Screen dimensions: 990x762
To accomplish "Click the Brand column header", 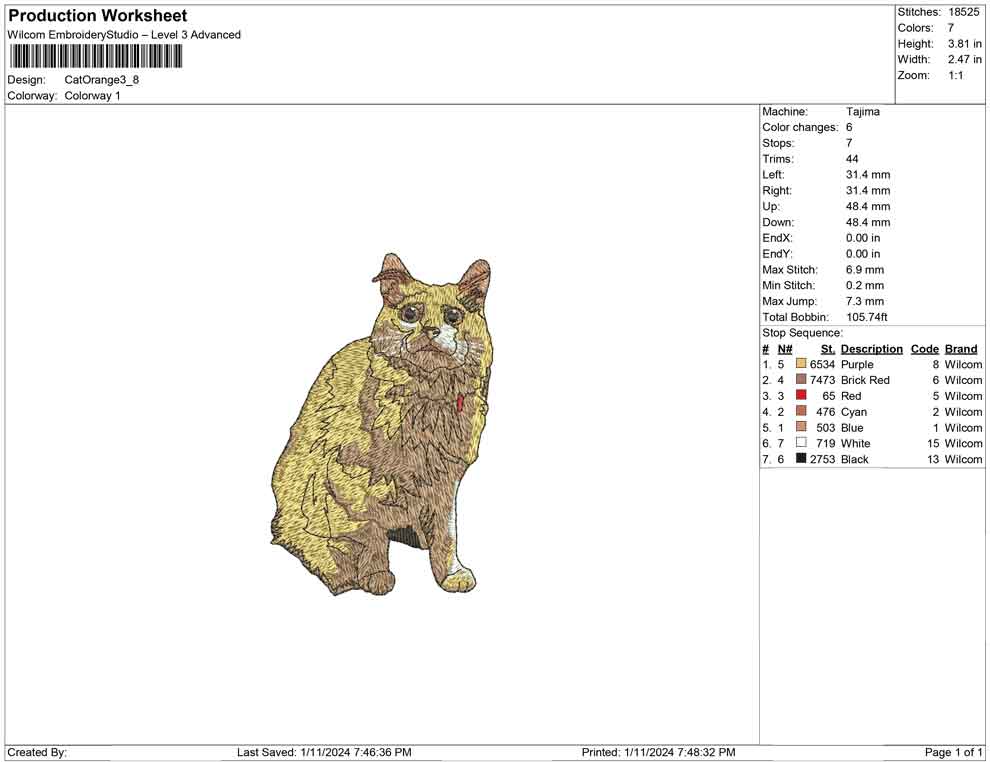I will (960, 349).
